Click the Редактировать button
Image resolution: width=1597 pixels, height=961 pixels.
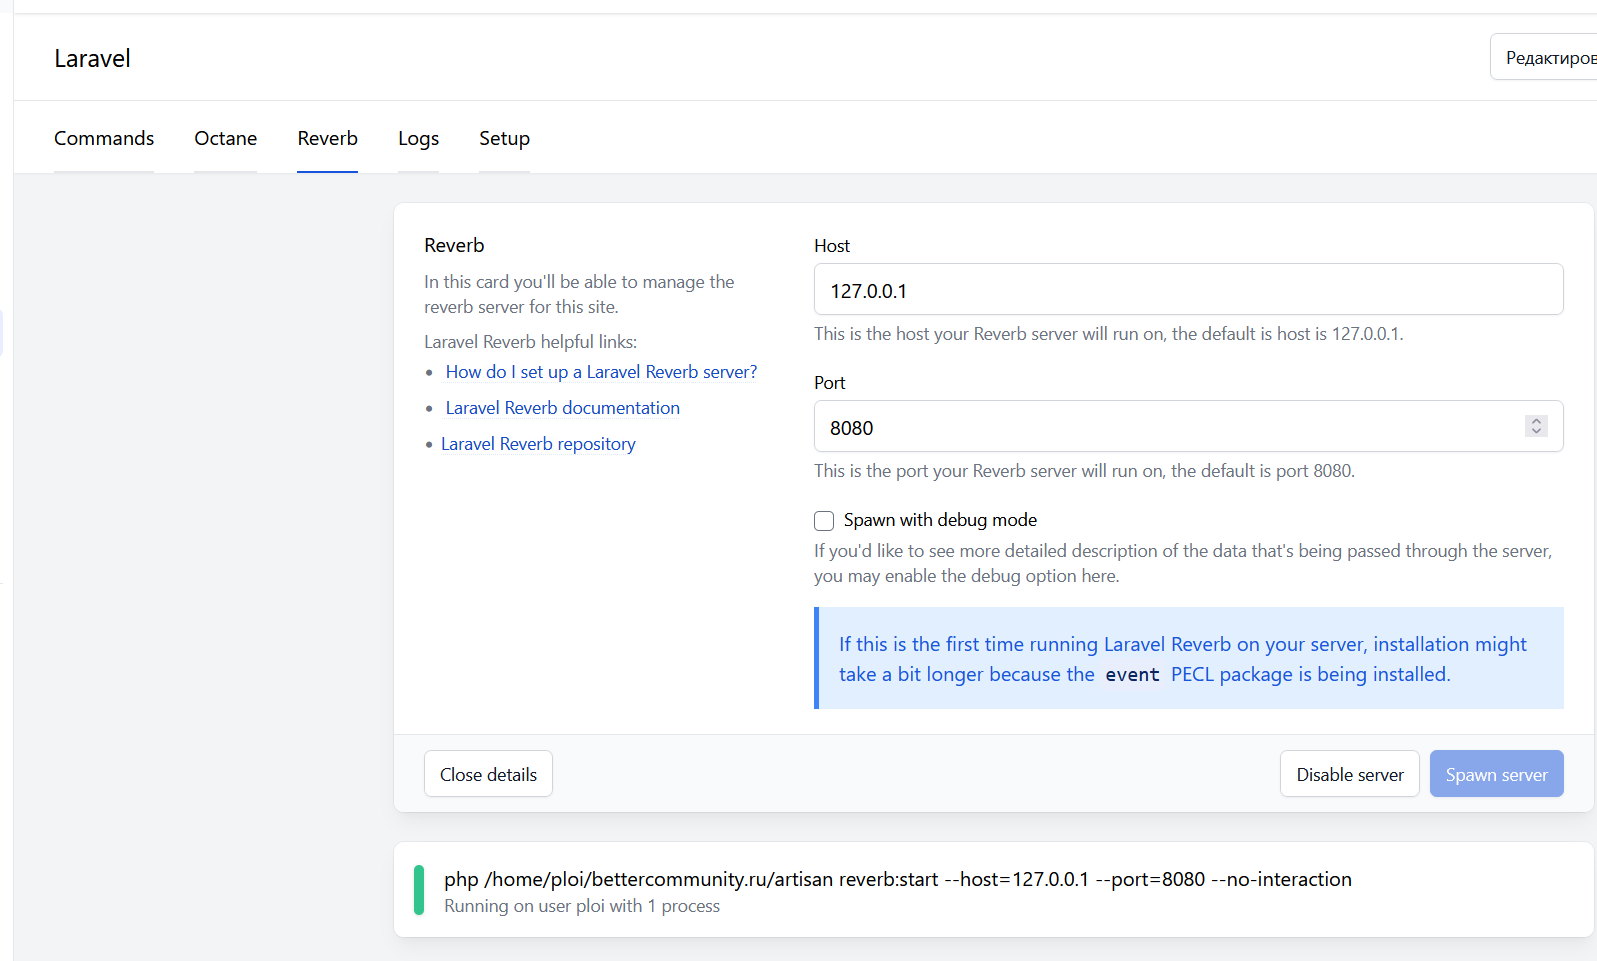click(x=1544, y=57)
